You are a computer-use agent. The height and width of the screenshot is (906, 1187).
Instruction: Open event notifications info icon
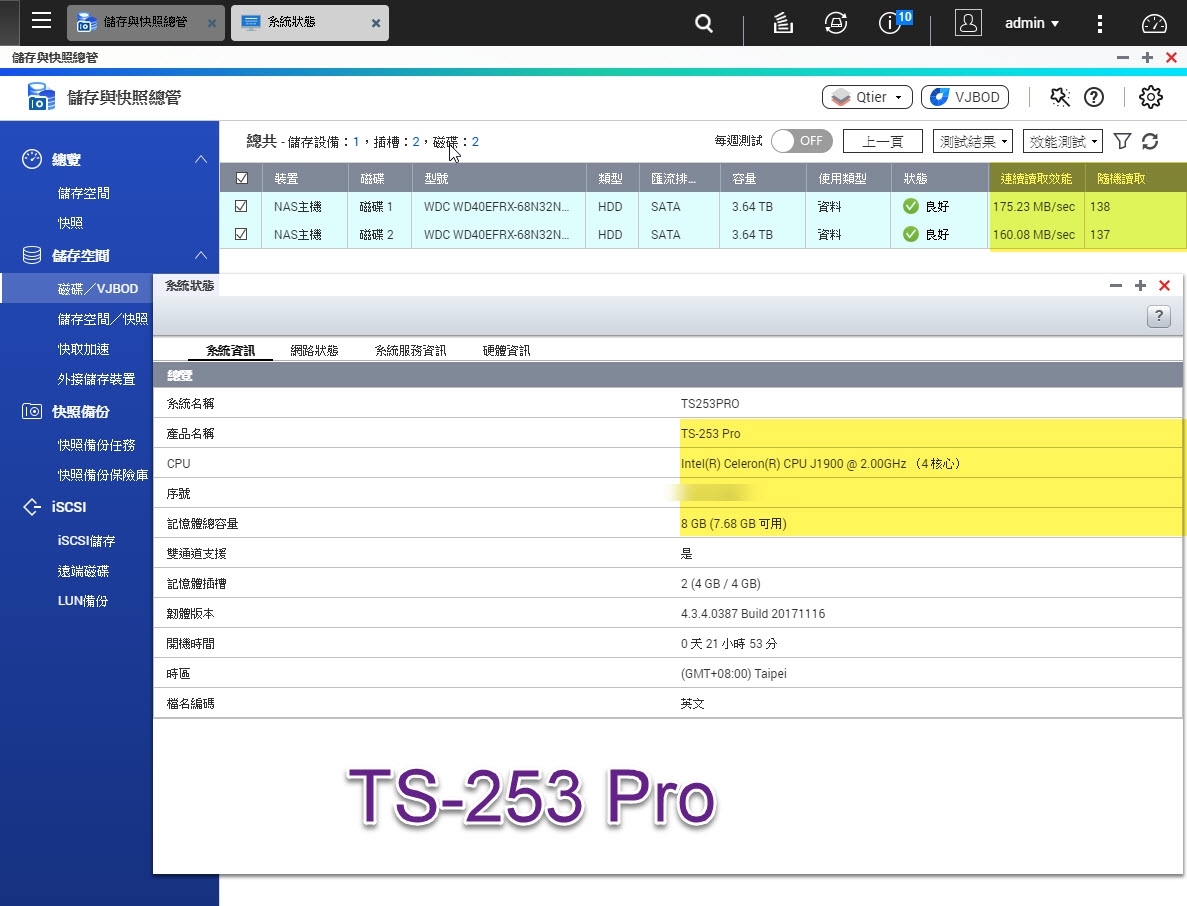[889, 23]
